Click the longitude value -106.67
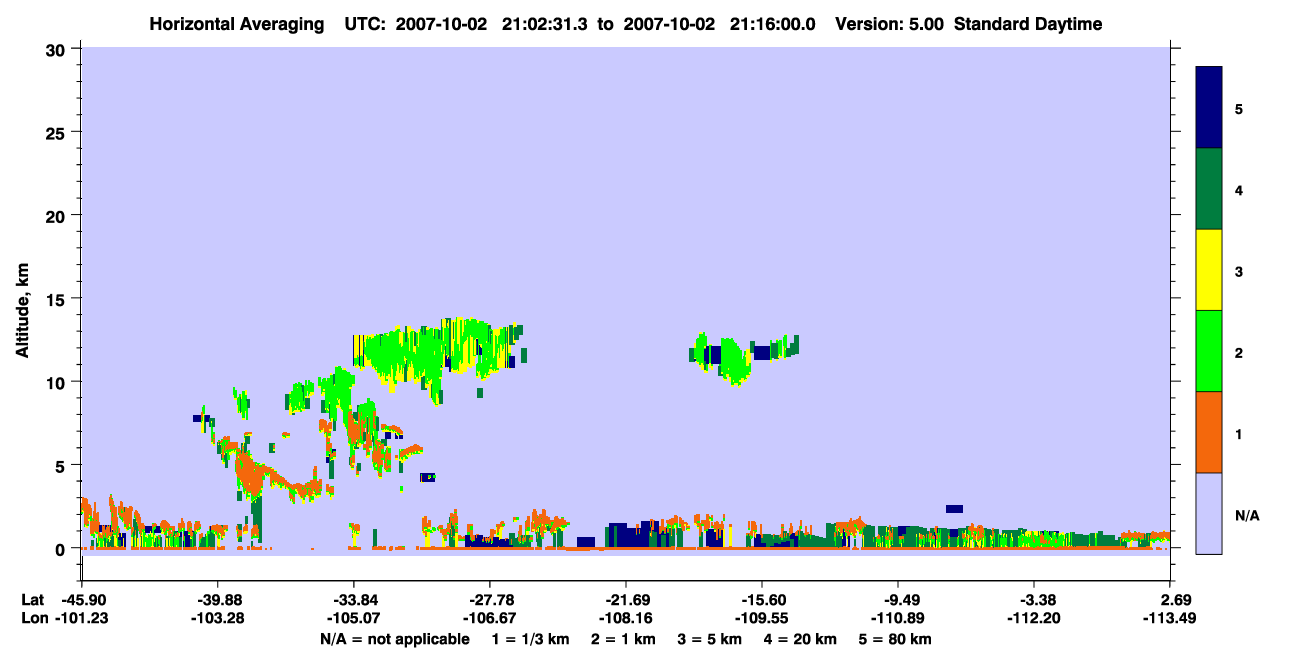This screenshot has width=1300, height=667. point(490,619)
